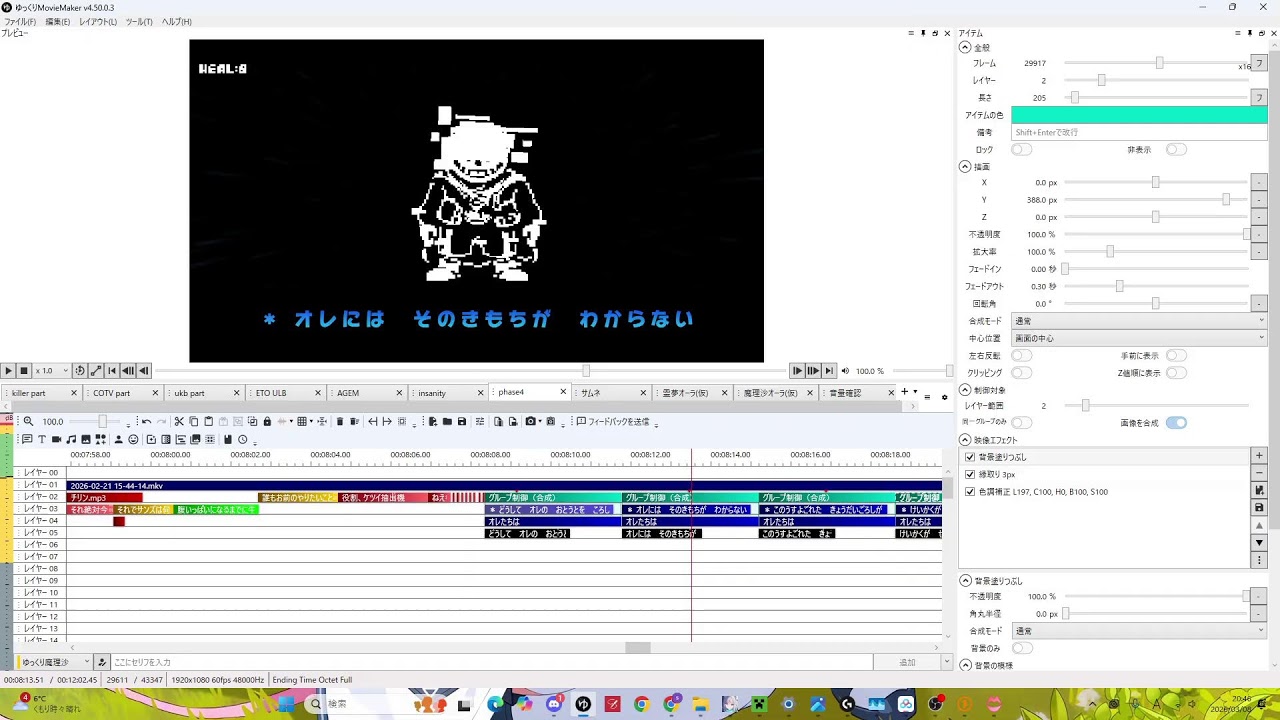Collapse the 描画 section
Viewport: 1280px width, 720px height.
click(x=965, y=167)
